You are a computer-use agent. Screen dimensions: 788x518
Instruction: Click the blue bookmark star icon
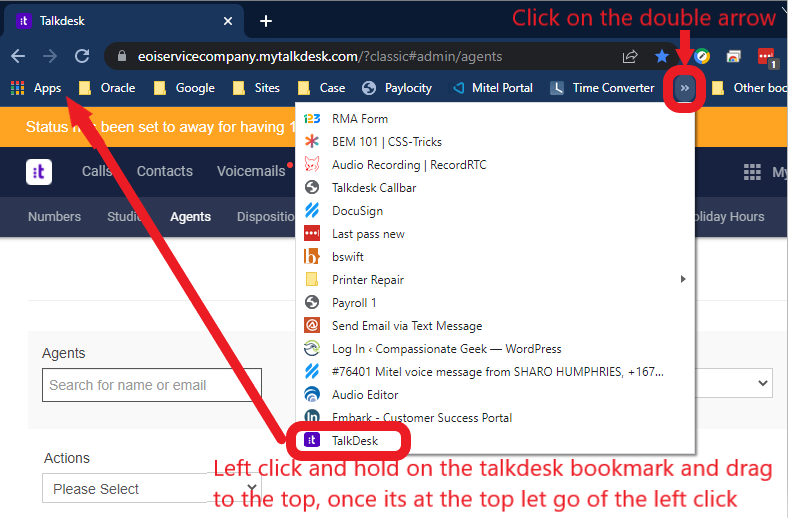tap(662, 56)
